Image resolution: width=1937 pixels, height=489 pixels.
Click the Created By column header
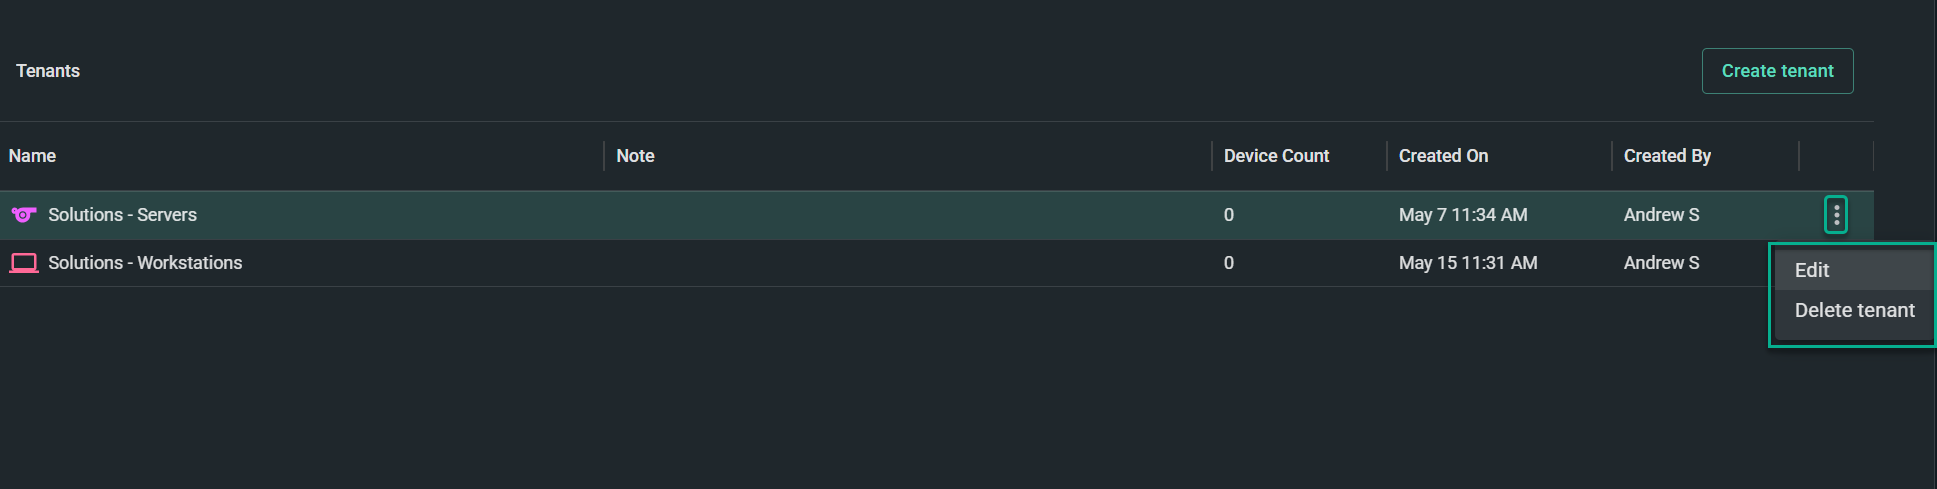point(1667,156)
